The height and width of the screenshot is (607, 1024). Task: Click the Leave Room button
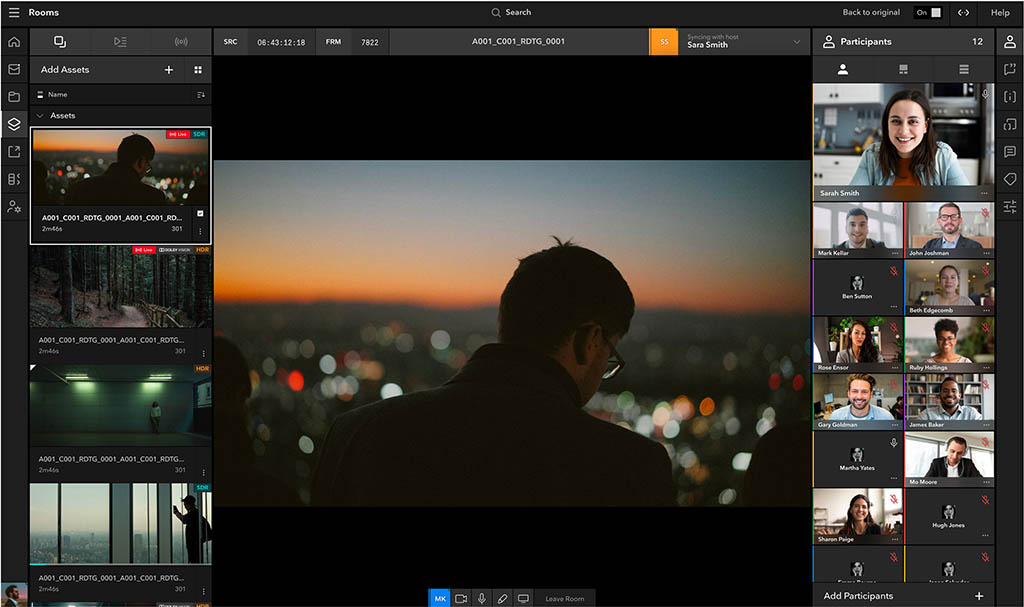(565, 598)
